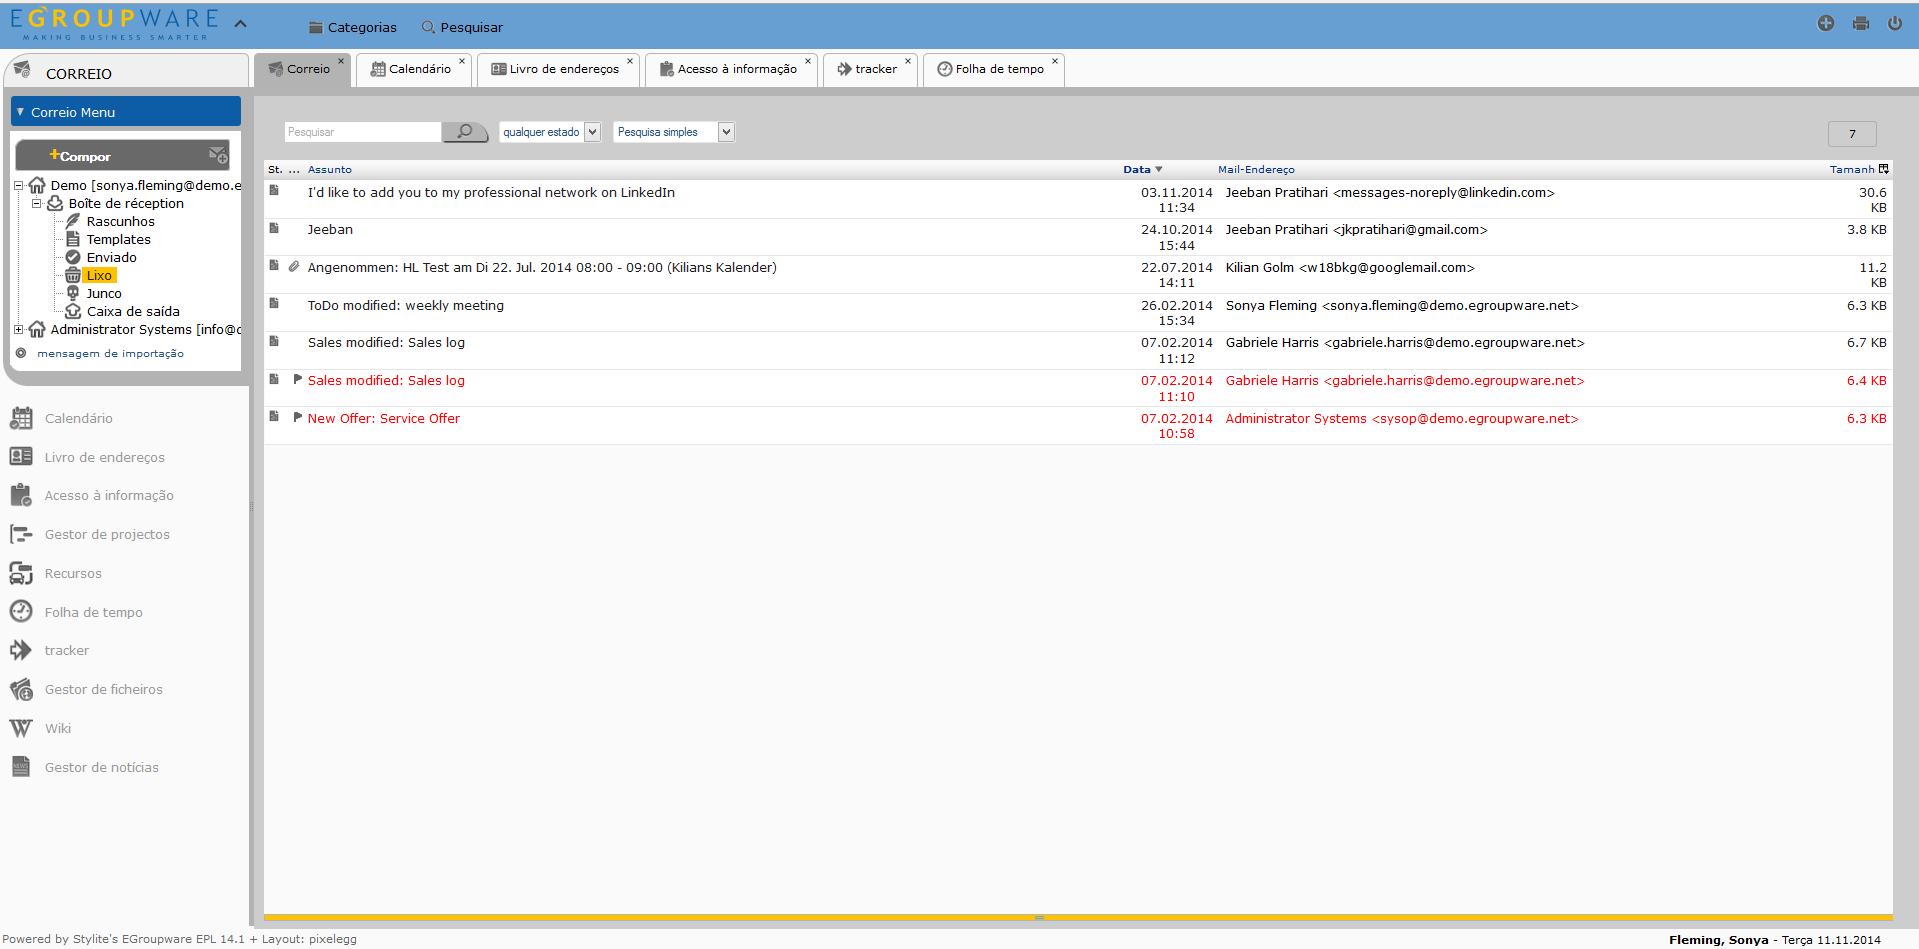1919x949 pixels.
Task: Click the print icon in top bar
Action: 1861,23
